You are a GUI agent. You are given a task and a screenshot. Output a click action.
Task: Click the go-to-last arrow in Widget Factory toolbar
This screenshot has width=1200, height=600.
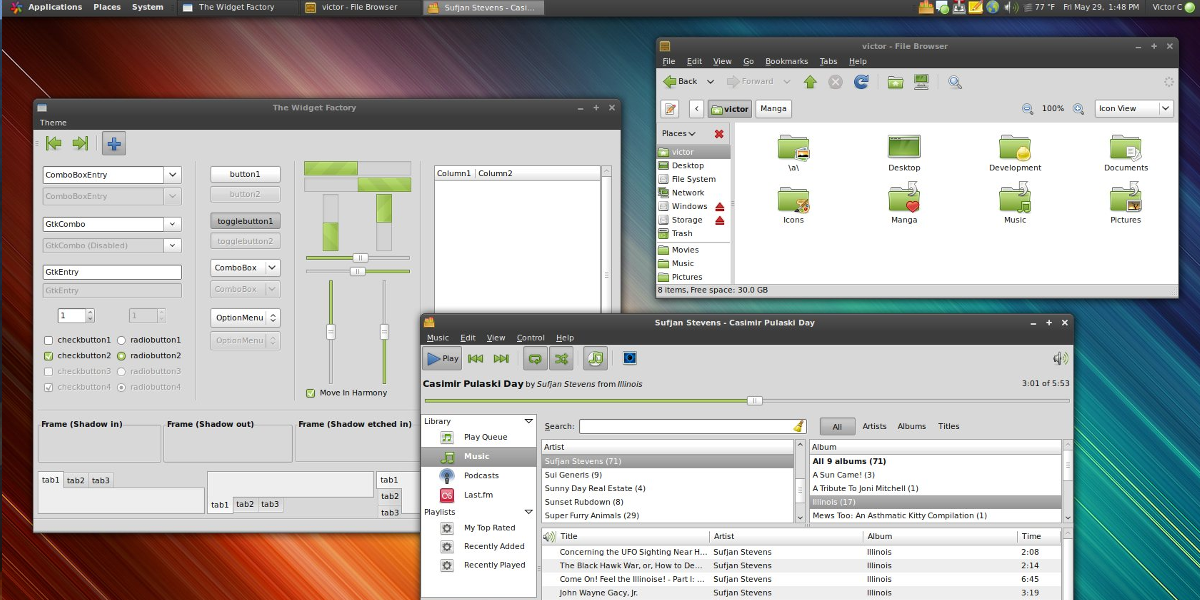tap(80, 144)
